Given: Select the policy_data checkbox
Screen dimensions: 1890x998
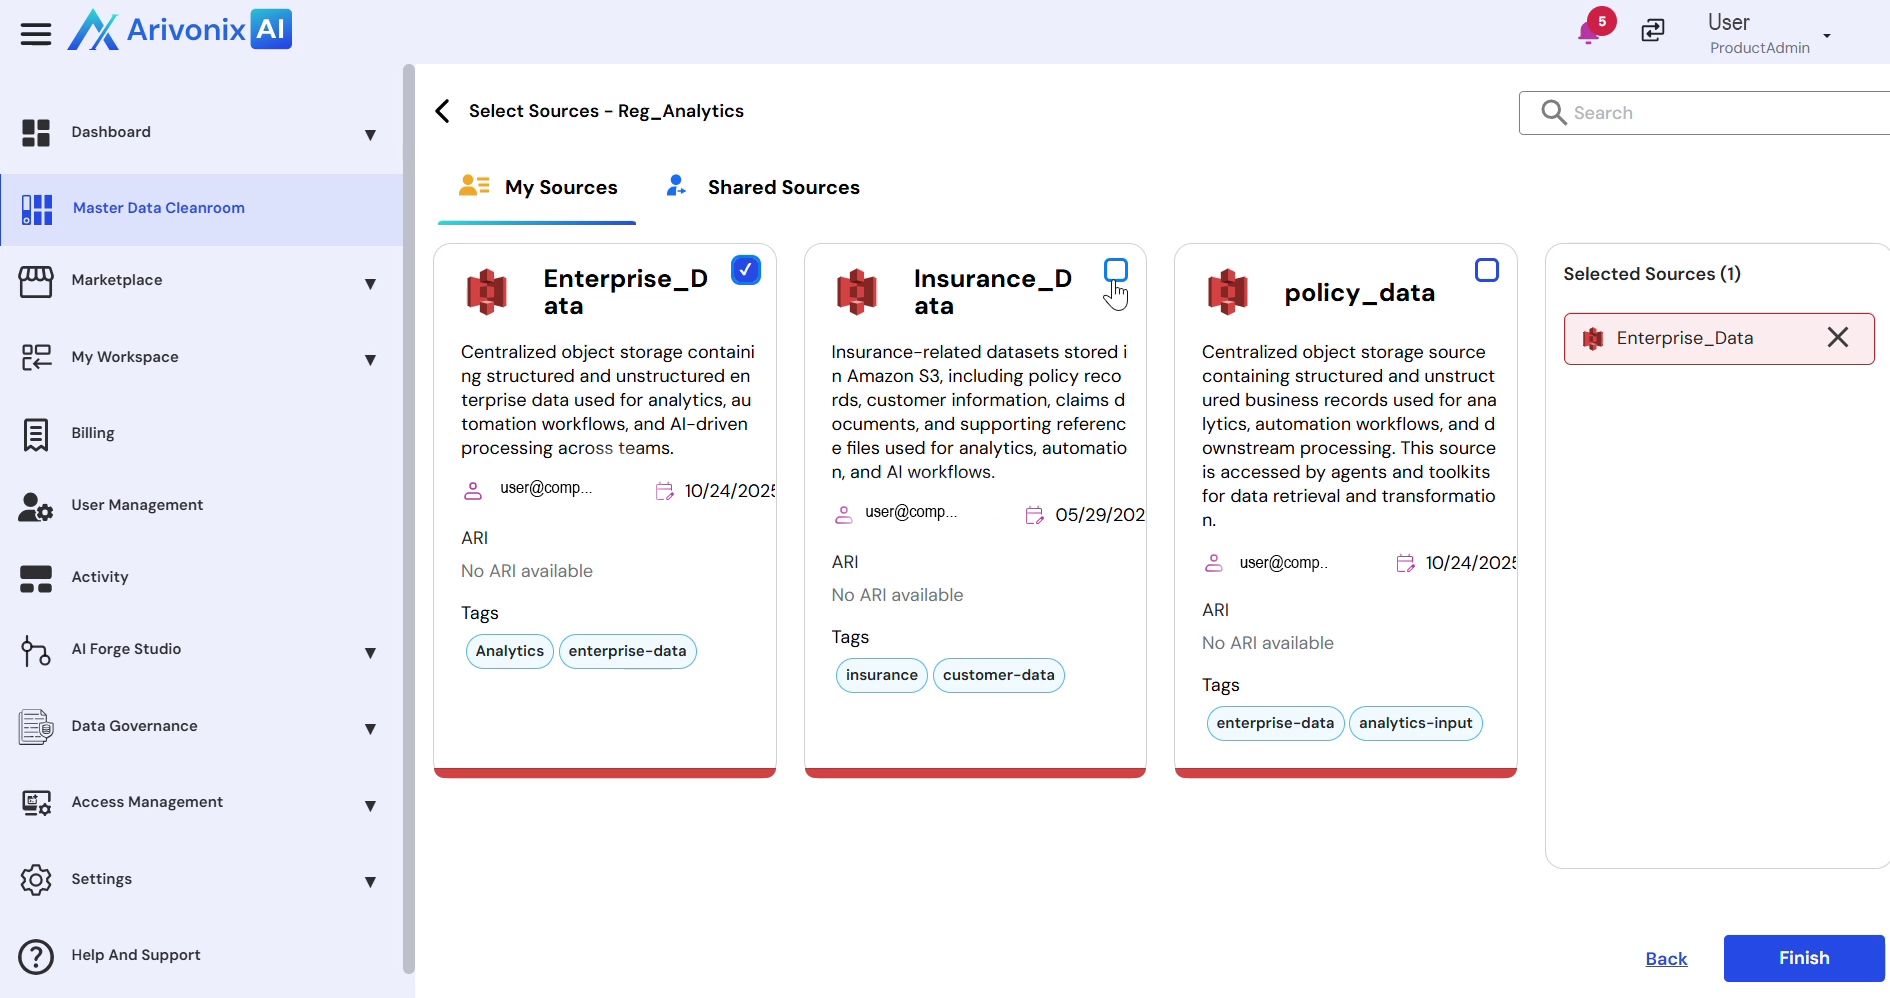Looking at the screenshot, I should (1486, 270).
